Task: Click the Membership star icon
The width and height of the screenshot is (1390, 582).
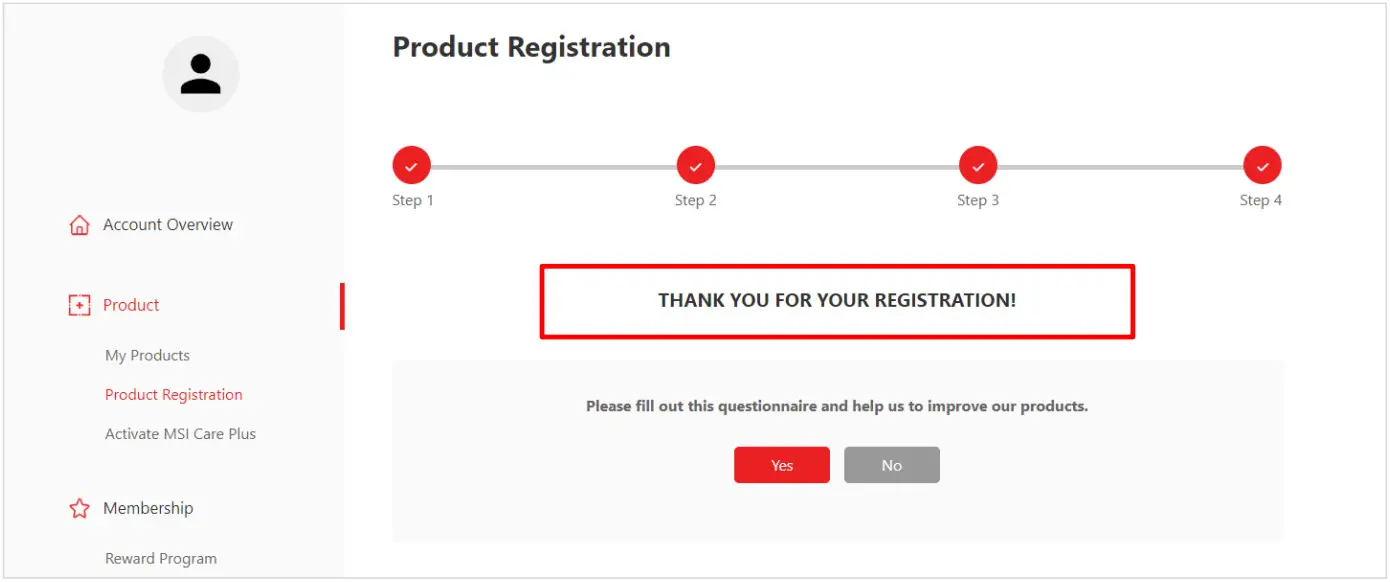Action: pos(79,509)
